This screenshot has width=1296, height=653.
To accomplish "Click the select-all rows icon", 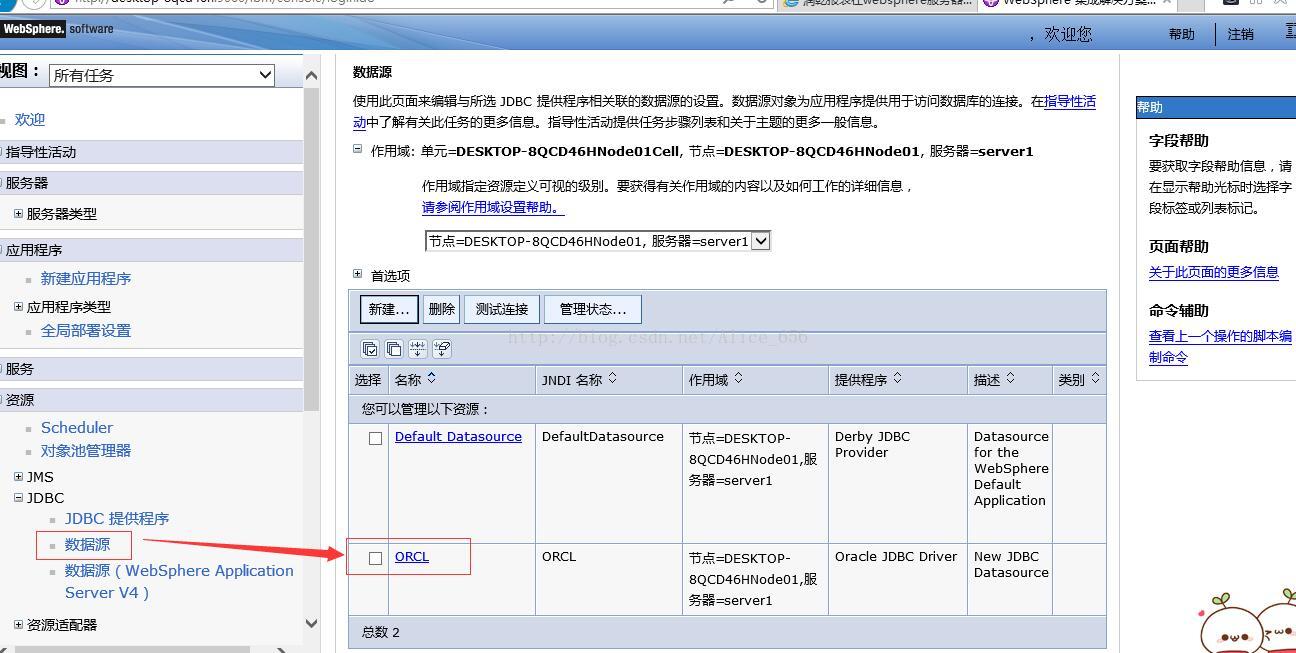I will click(370, 349).
